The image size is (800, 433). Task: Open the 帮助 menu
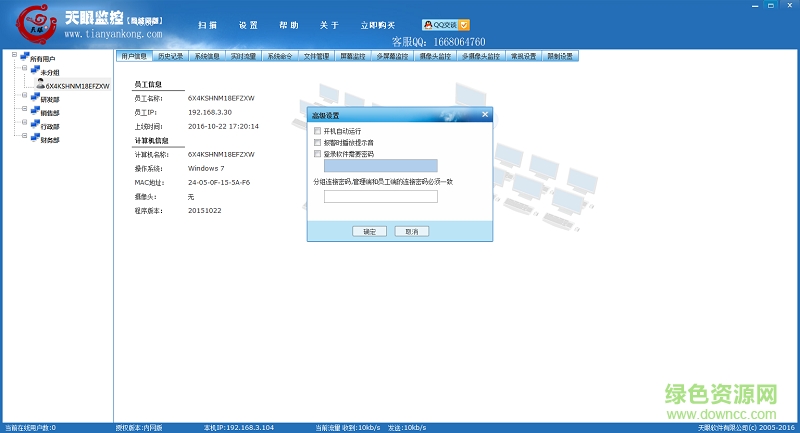[289, 25]
